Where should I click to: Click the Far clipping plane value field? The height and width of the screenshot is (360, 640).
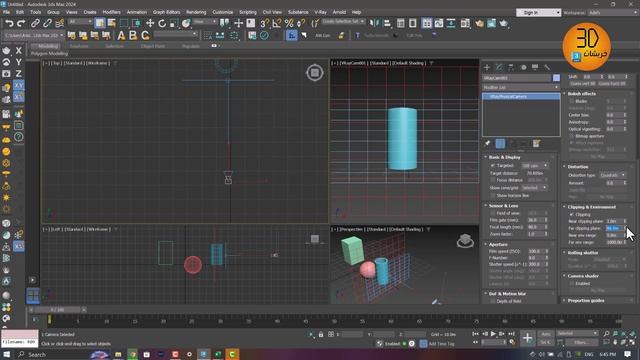click(x=614, y=228)
